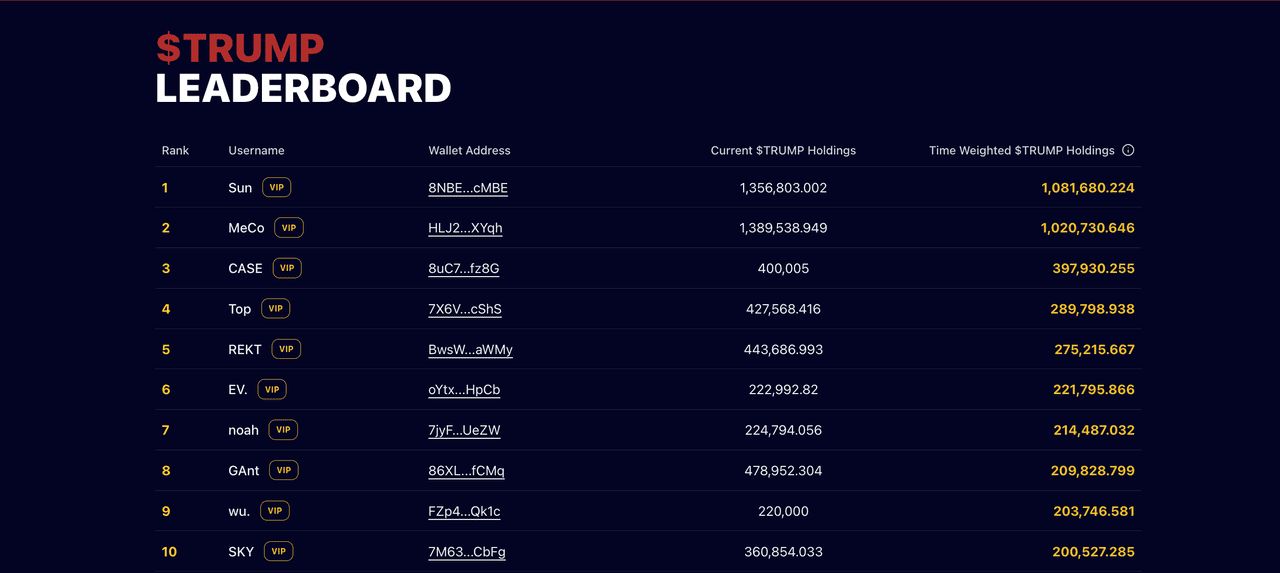Screen dimensions: 1280x573
Task: Click the VIP badge beside CASE
Action: 287,268
